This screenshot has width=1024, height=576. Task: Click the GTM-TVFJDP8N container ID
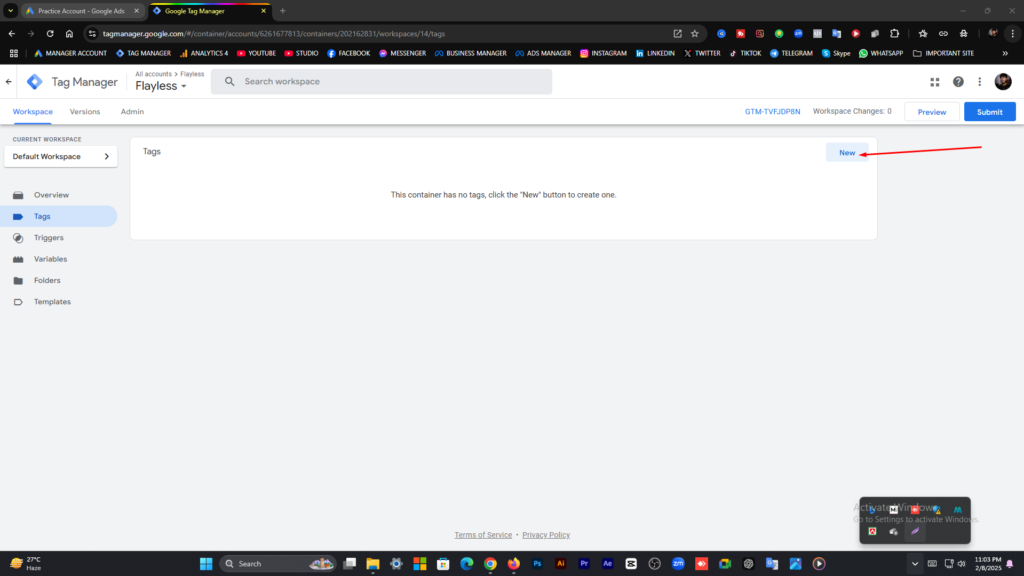[773, 112]
